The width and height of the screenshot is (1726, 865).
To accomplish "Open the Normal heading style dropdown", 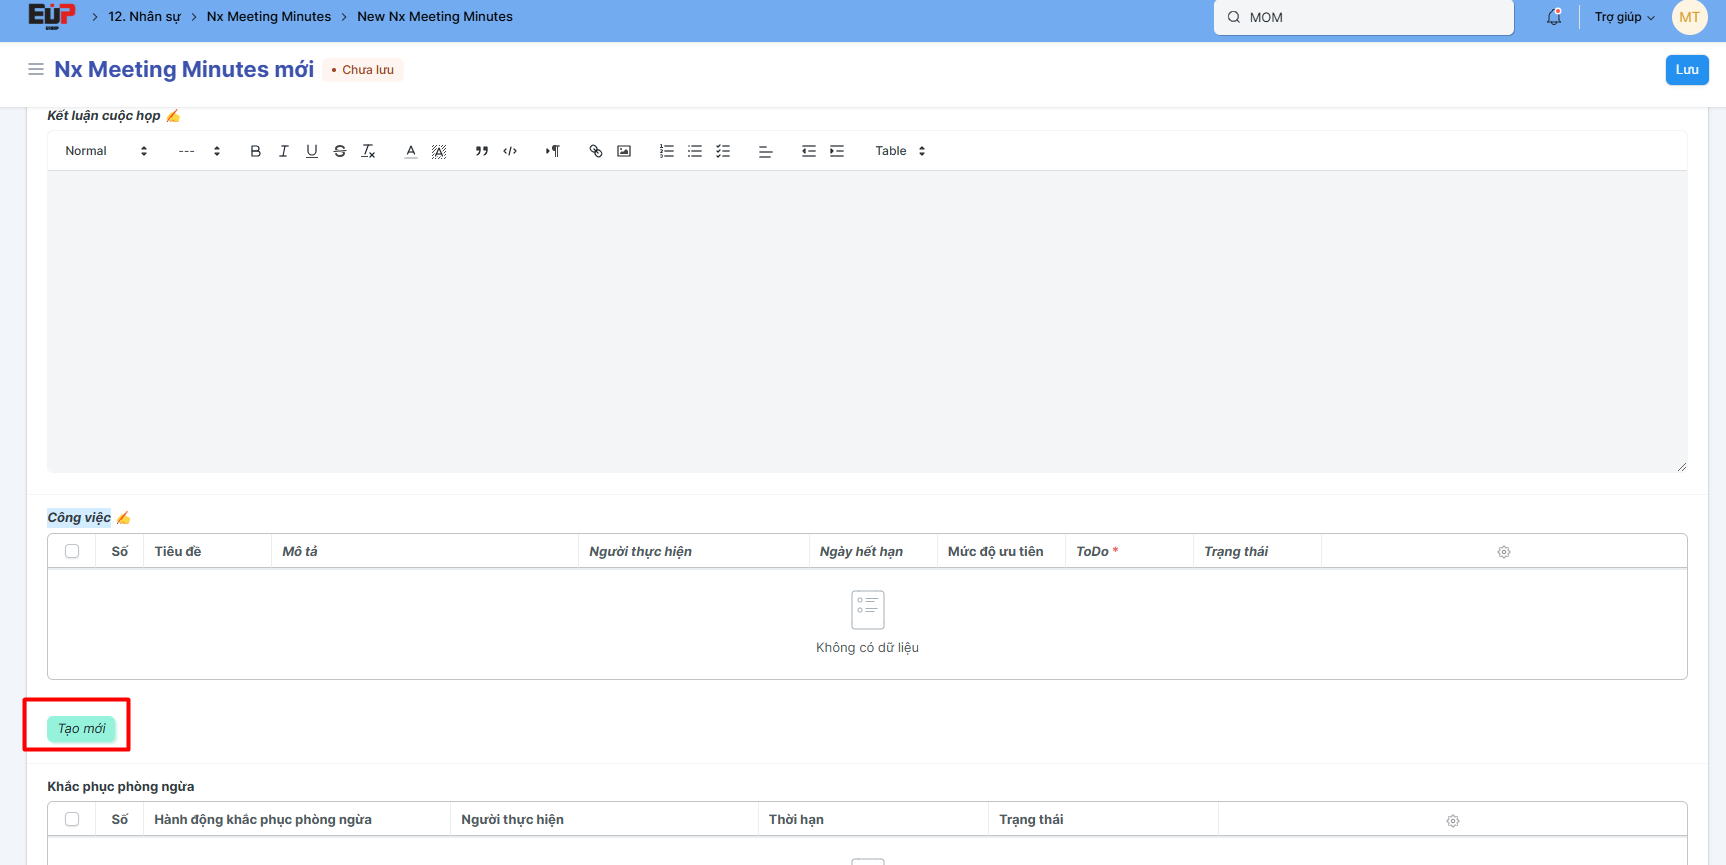I will click(106, 151).
